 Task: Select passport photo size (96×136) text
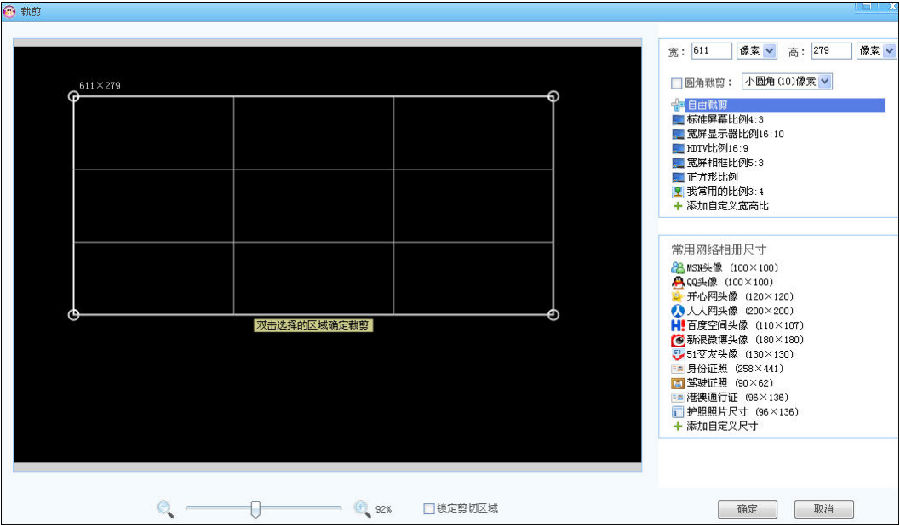[x=743, y=412]
